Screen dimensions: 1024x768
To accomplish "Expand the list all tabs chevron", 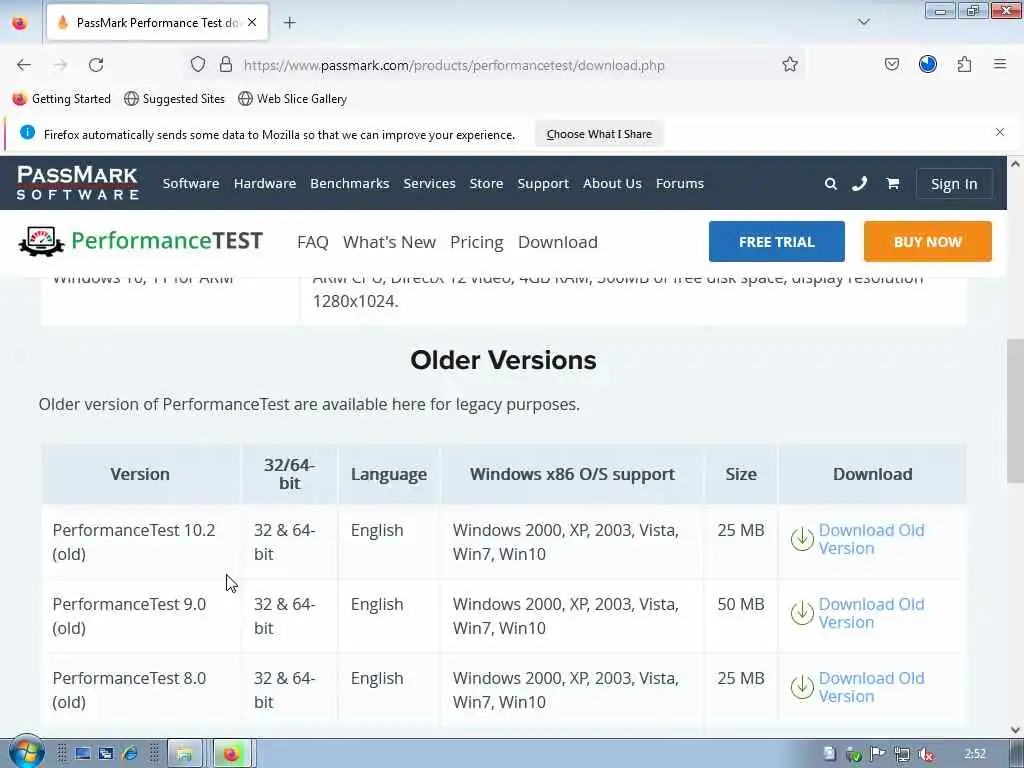I will 863,22.
